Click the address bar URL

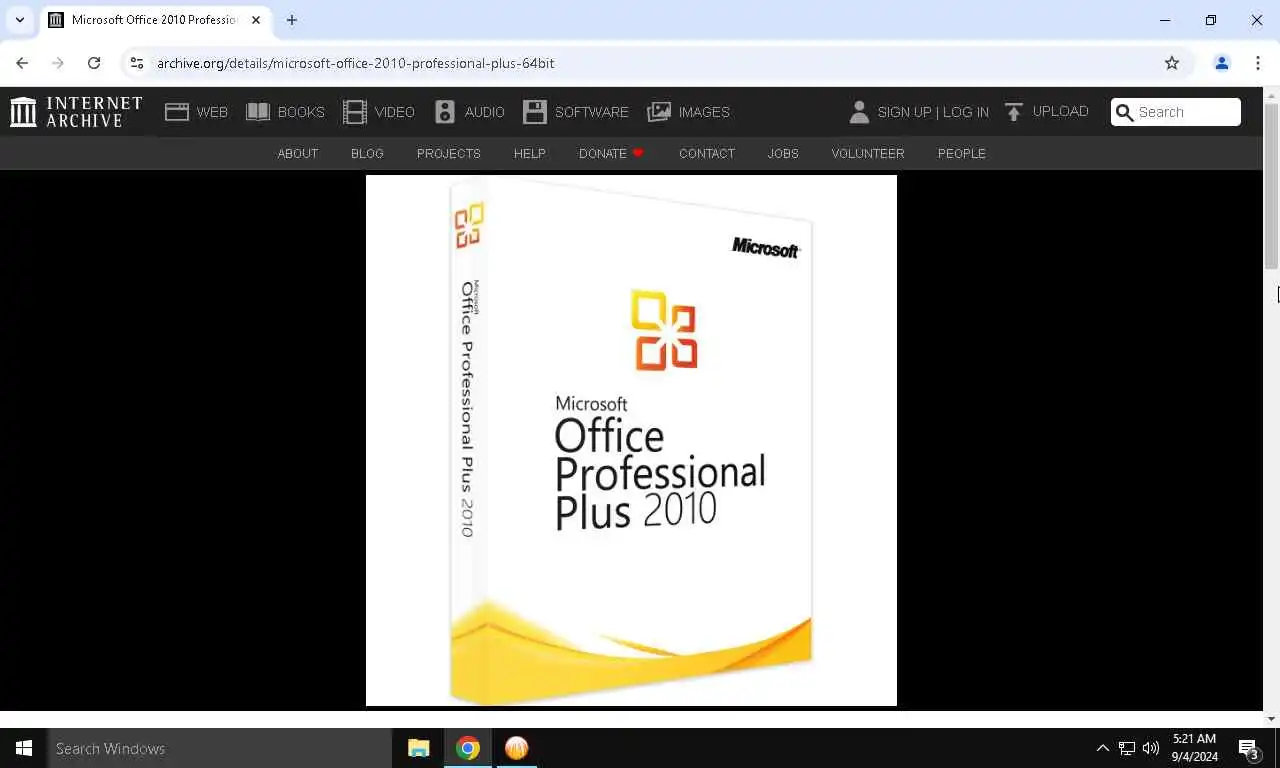[355, 63]
